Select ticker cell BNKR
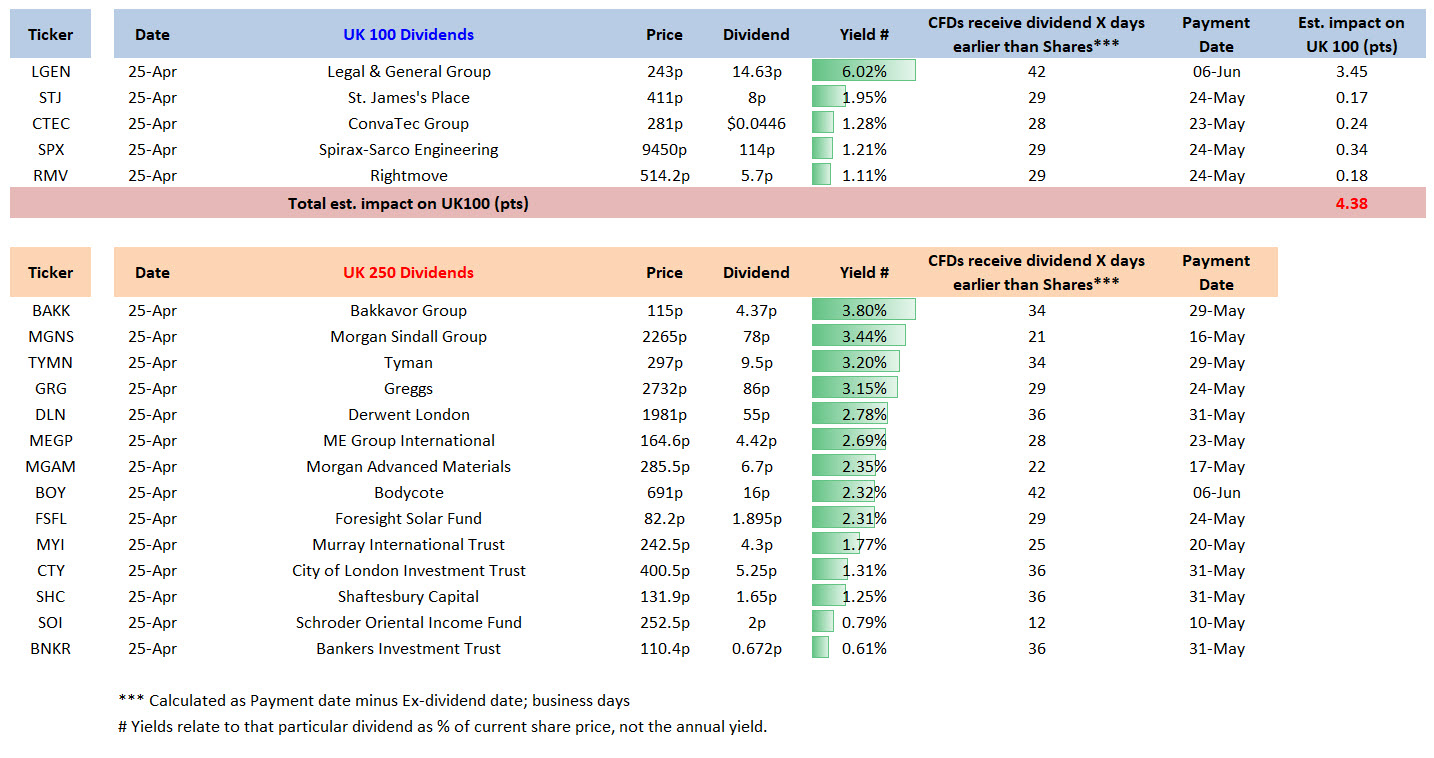This screenshot has width=1434, height=758. coord(50,648)
